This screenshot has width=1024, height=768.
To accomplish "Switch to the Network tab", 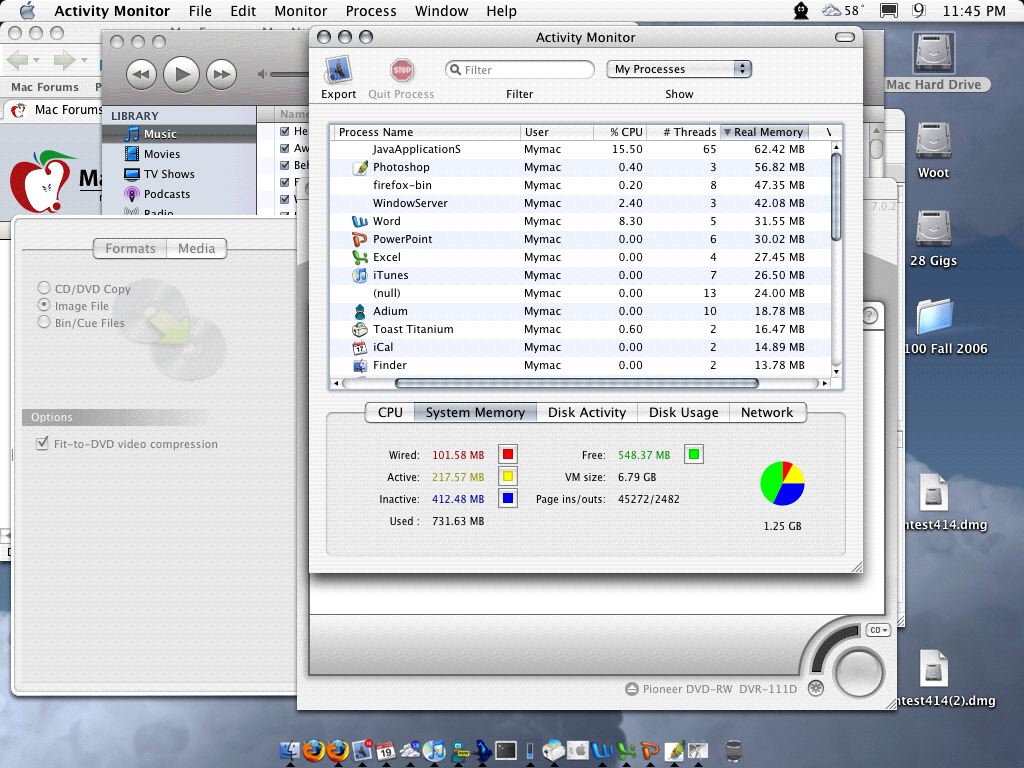I will click(767, 413).
